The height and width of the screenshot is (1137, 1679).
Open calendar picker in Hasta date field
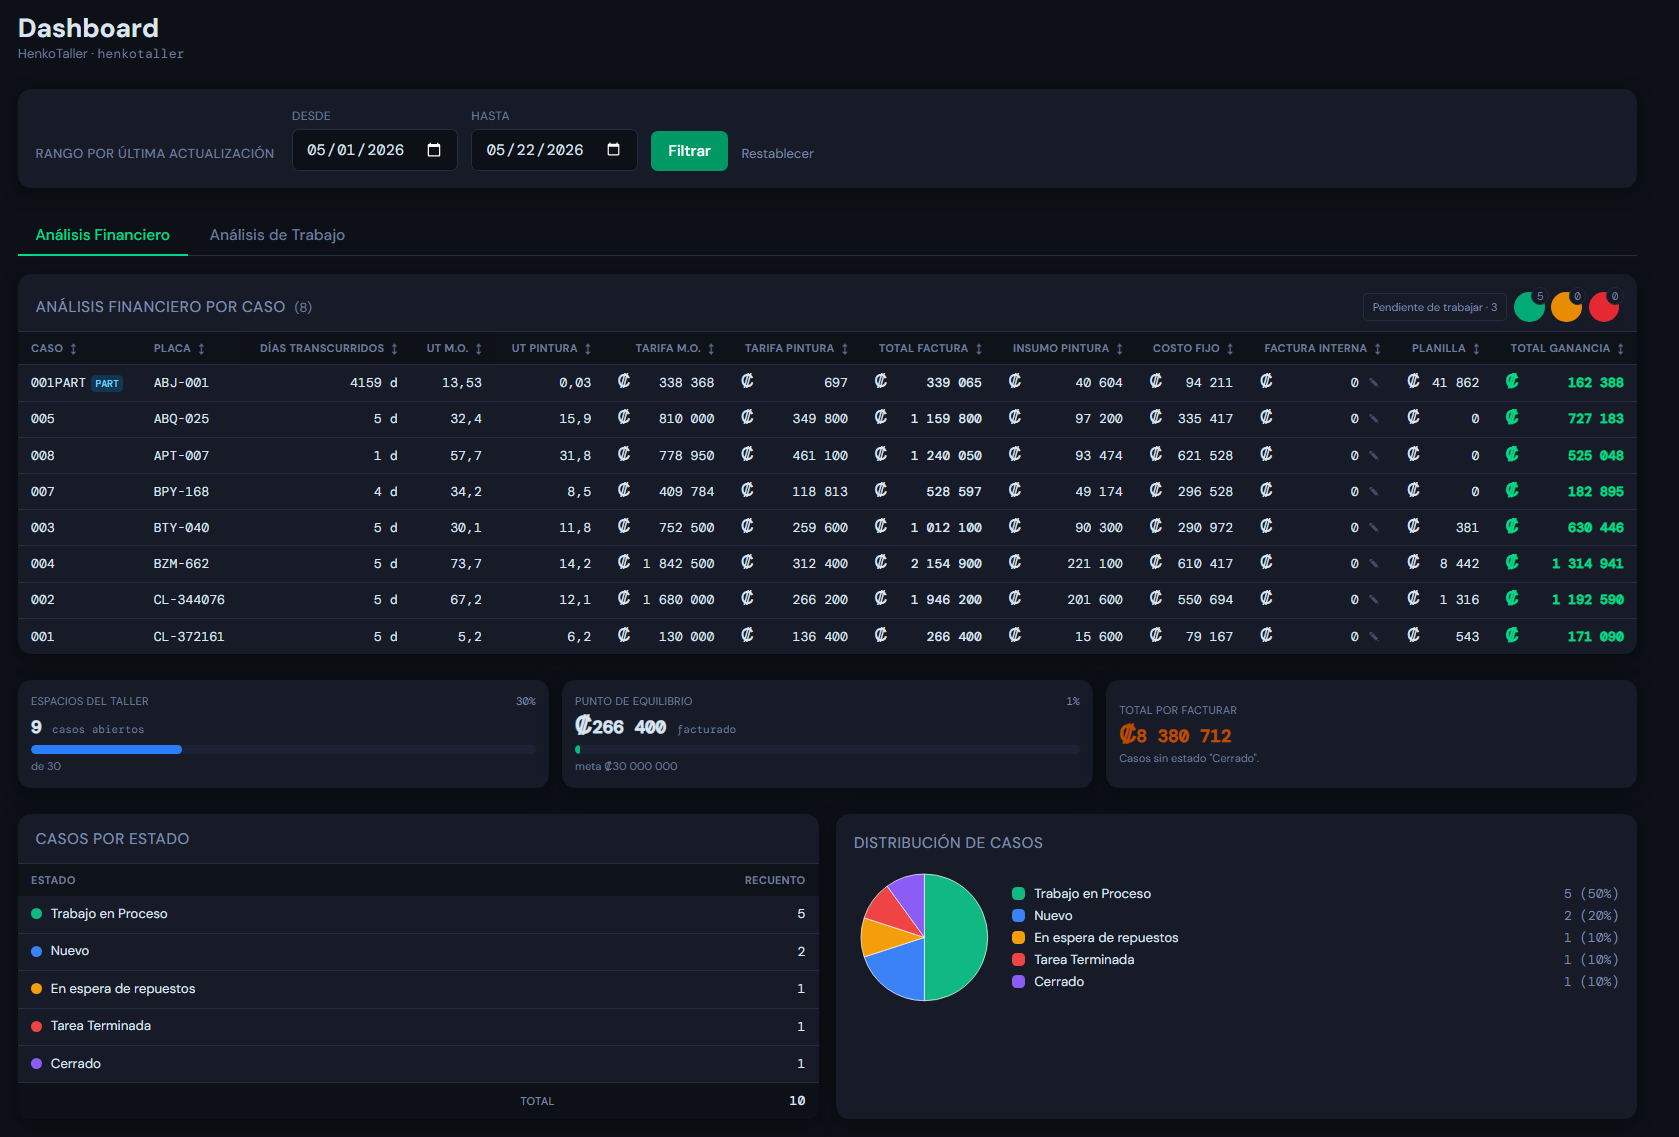pyautogui.click(x=613, y=150)
